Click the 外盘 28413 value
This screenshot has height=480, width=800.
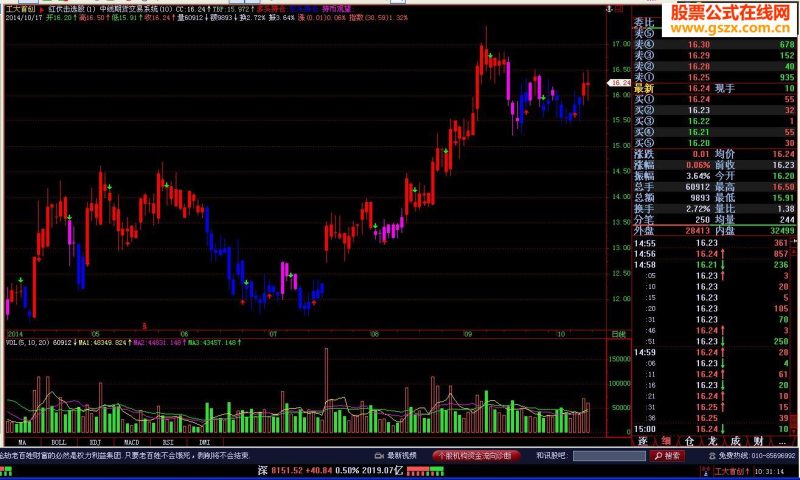point(697,231)
